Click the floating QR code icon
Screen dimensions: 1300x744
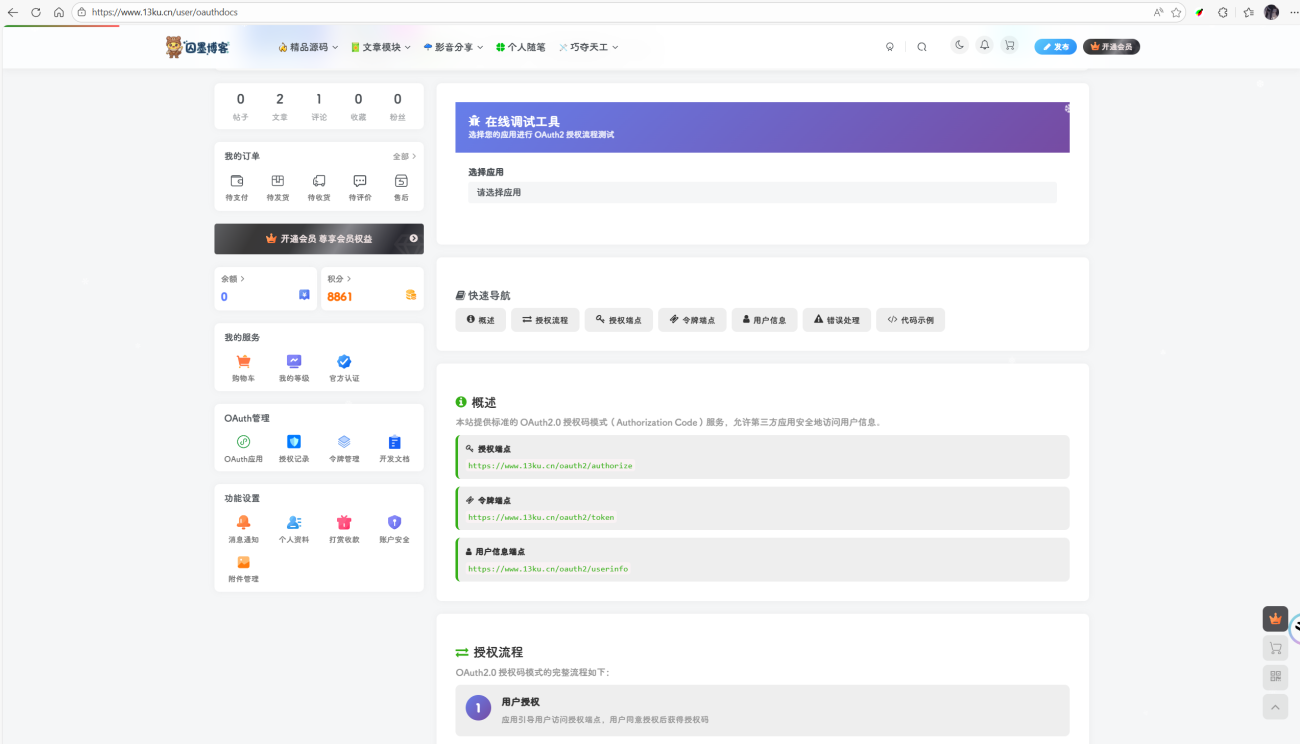pos(1275,677)
